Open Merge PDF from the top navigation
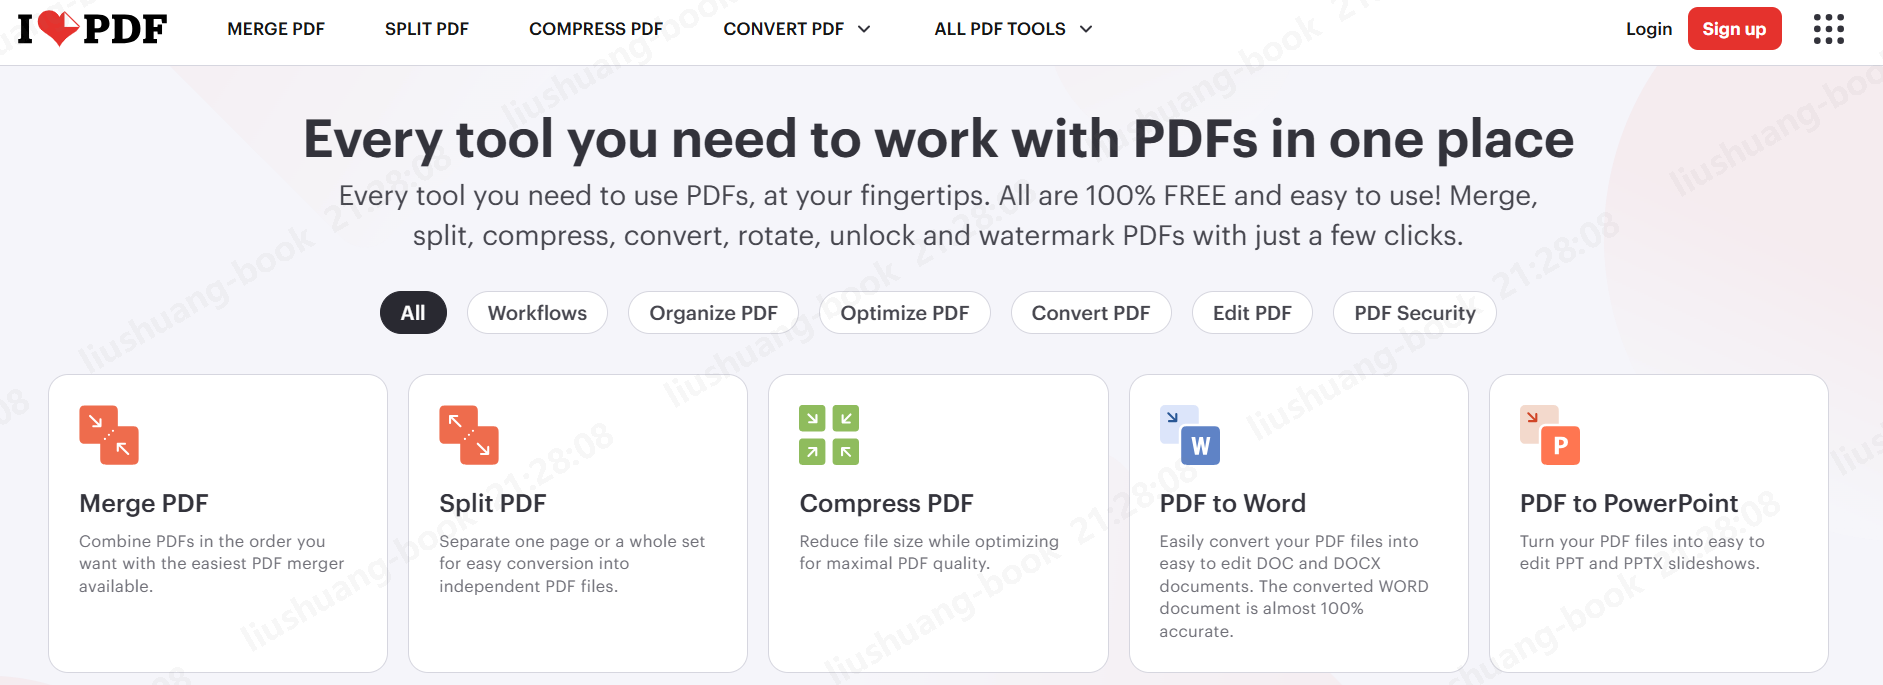This screenshot has width=1883, height=685. click(276, 29)
